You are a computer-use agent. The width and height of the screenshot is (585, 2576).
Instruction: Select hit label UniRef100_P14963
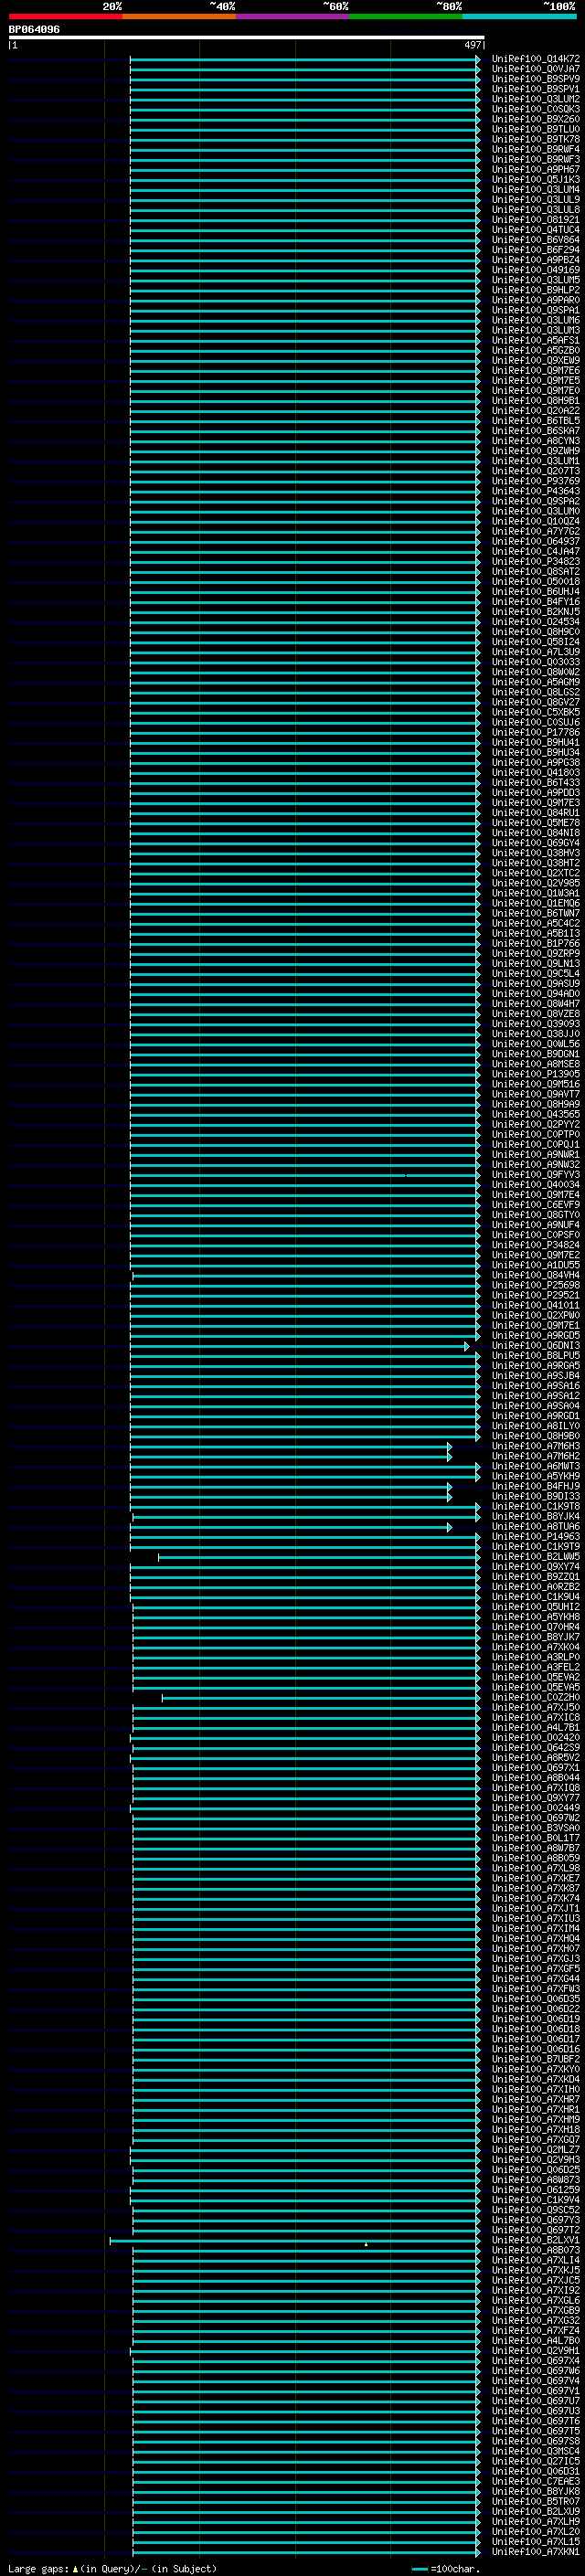(x=536, y=1536)
